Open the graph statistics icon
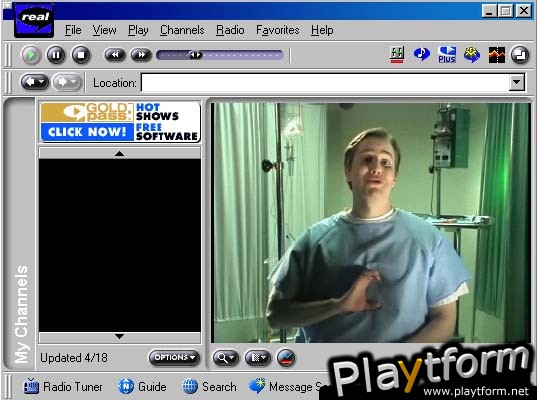This screenshot has width=537, height=400. pos(497,55)
